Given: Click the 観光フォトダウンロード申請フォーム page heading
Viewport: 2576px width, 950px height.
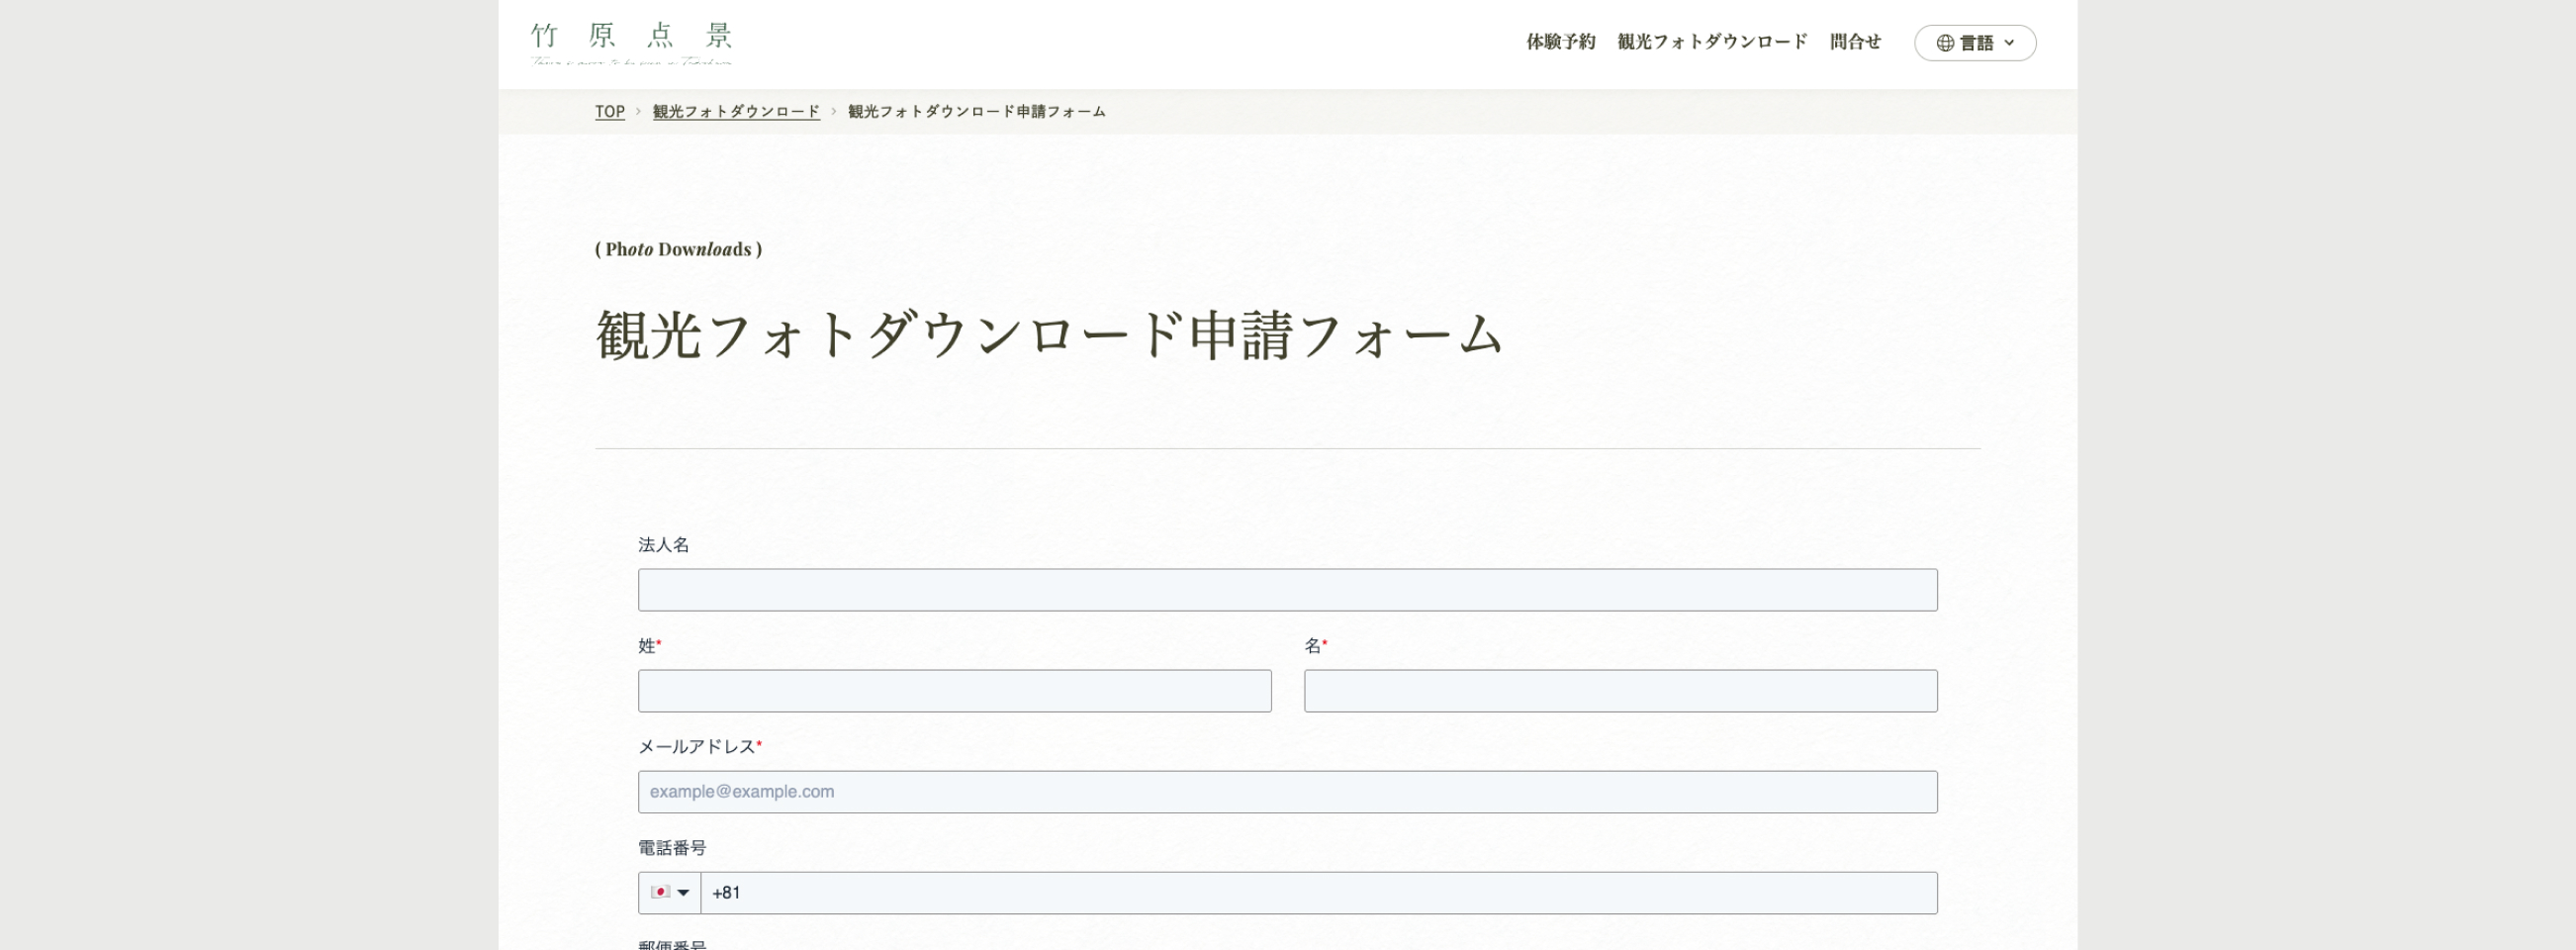Looking at the screenshot, I should pos(1049,335).
